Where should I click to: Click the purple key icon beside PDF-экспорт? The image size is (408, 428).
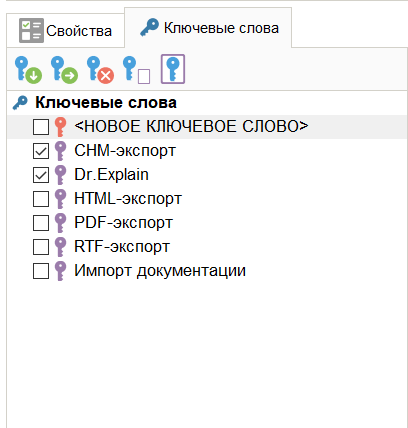pos(60,223)
